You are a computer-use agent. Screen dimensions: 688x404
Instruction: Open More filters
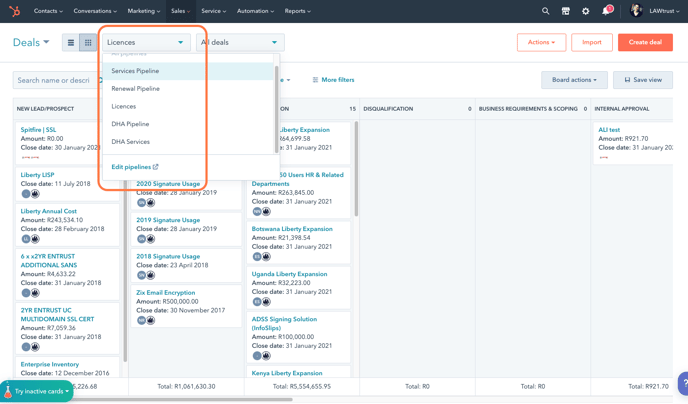(x=333, y=80)
